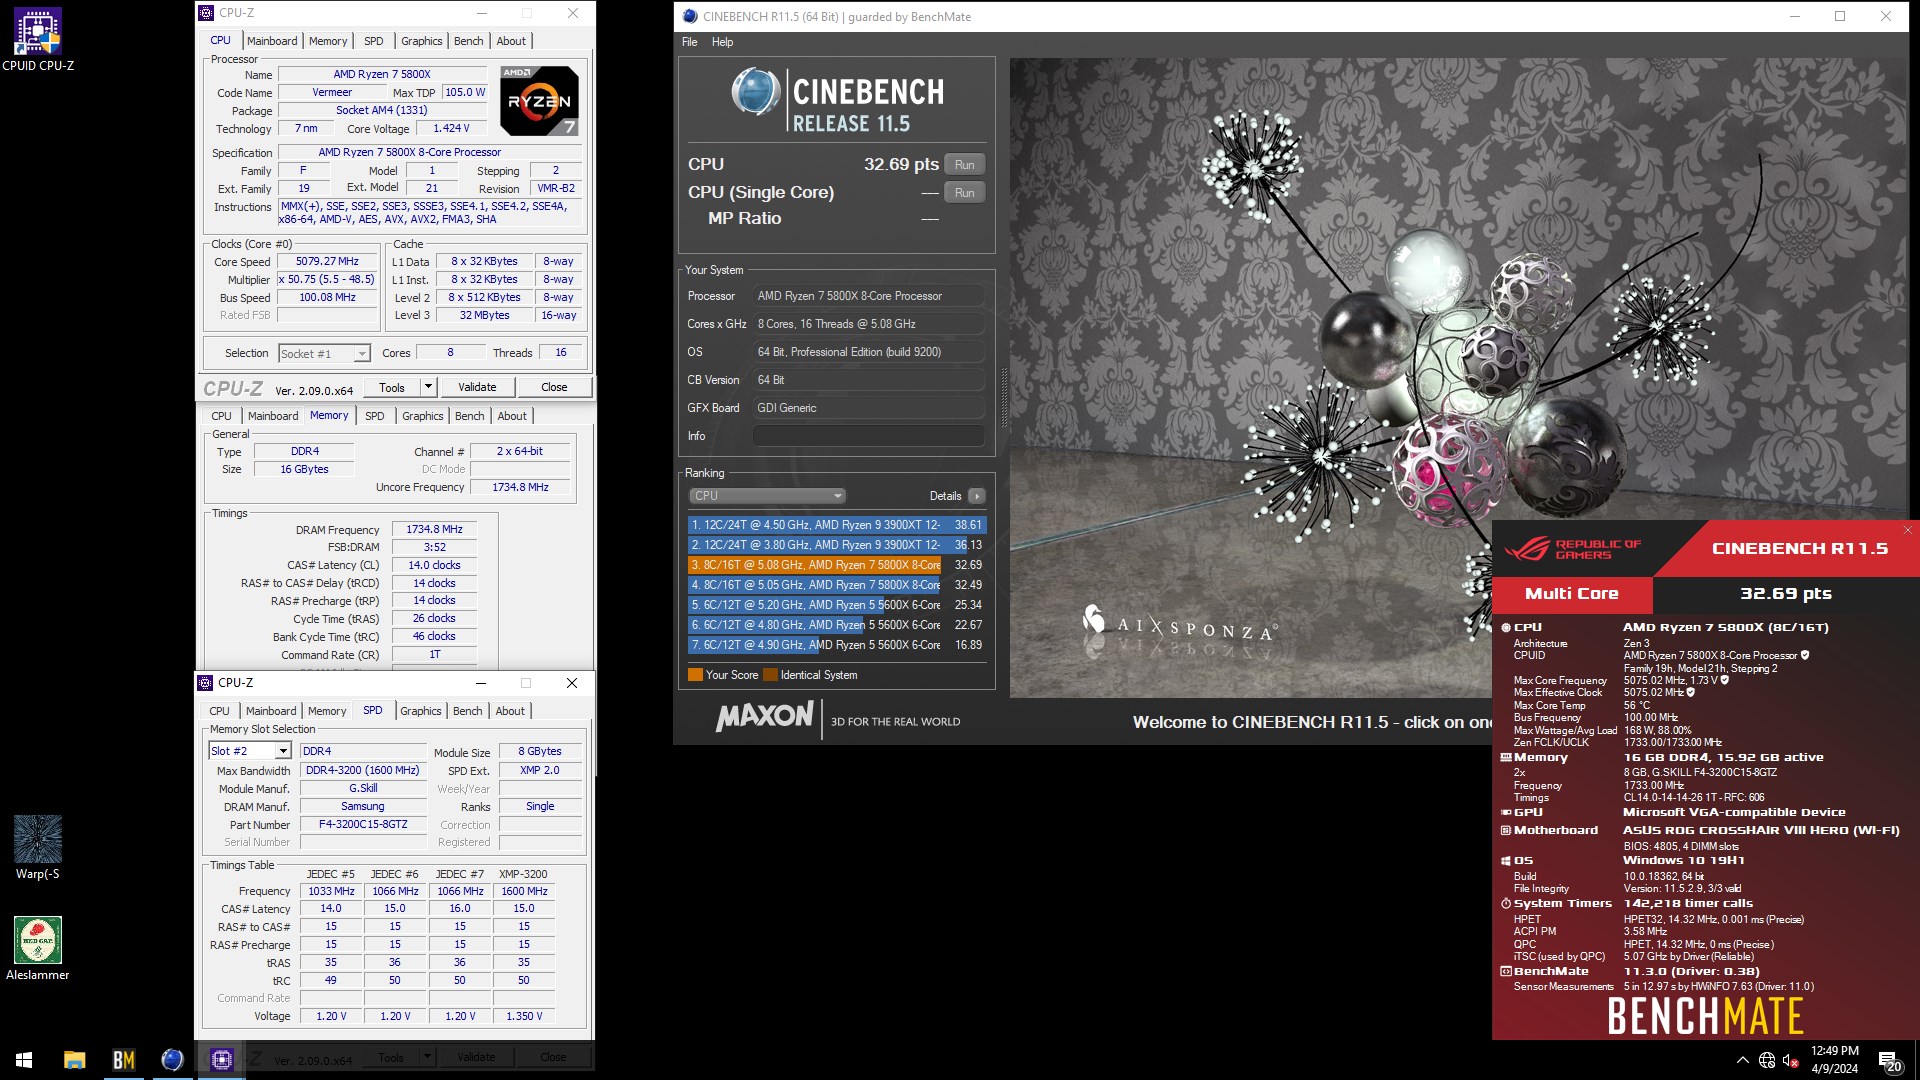Open Bench tab in top CPU-Z window

coord(468,41)
